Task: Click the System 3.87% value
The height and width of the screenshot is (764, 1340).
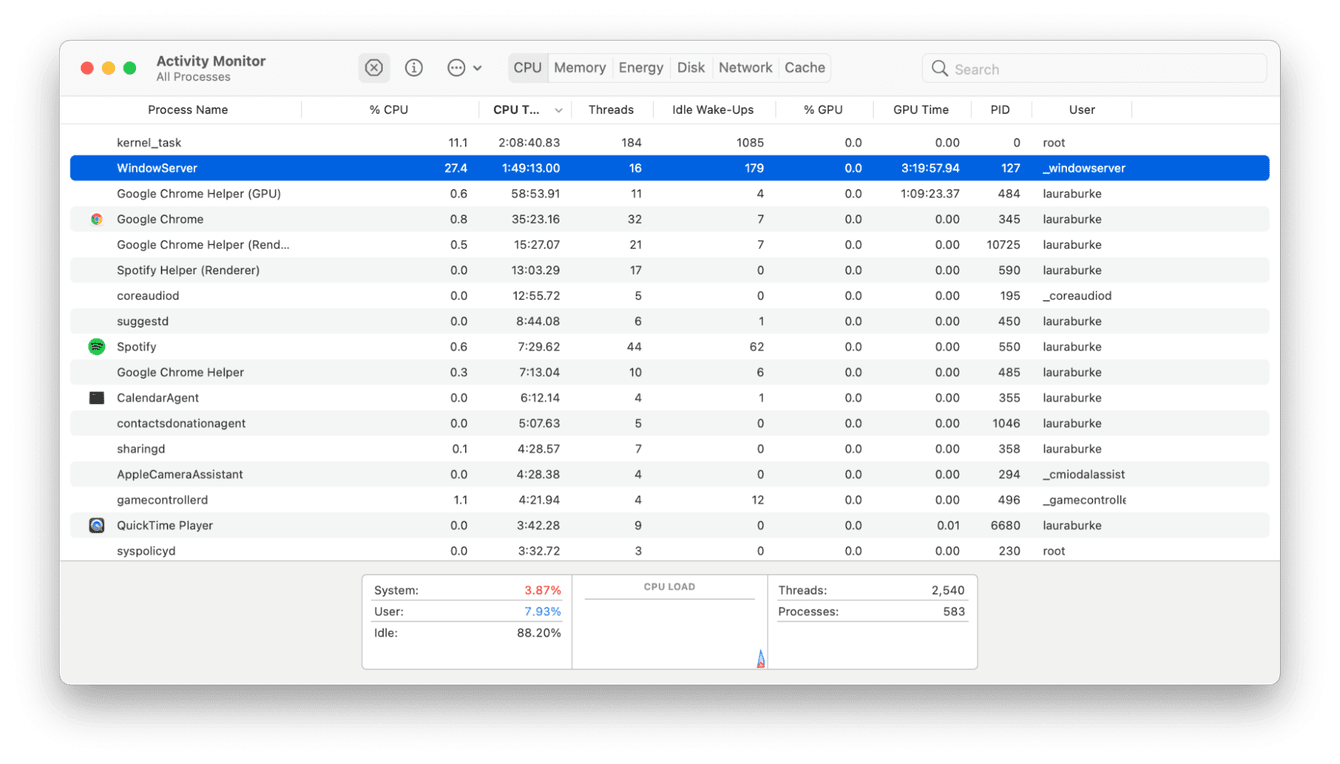Action: pyautogui.click(x=543, y=590)
